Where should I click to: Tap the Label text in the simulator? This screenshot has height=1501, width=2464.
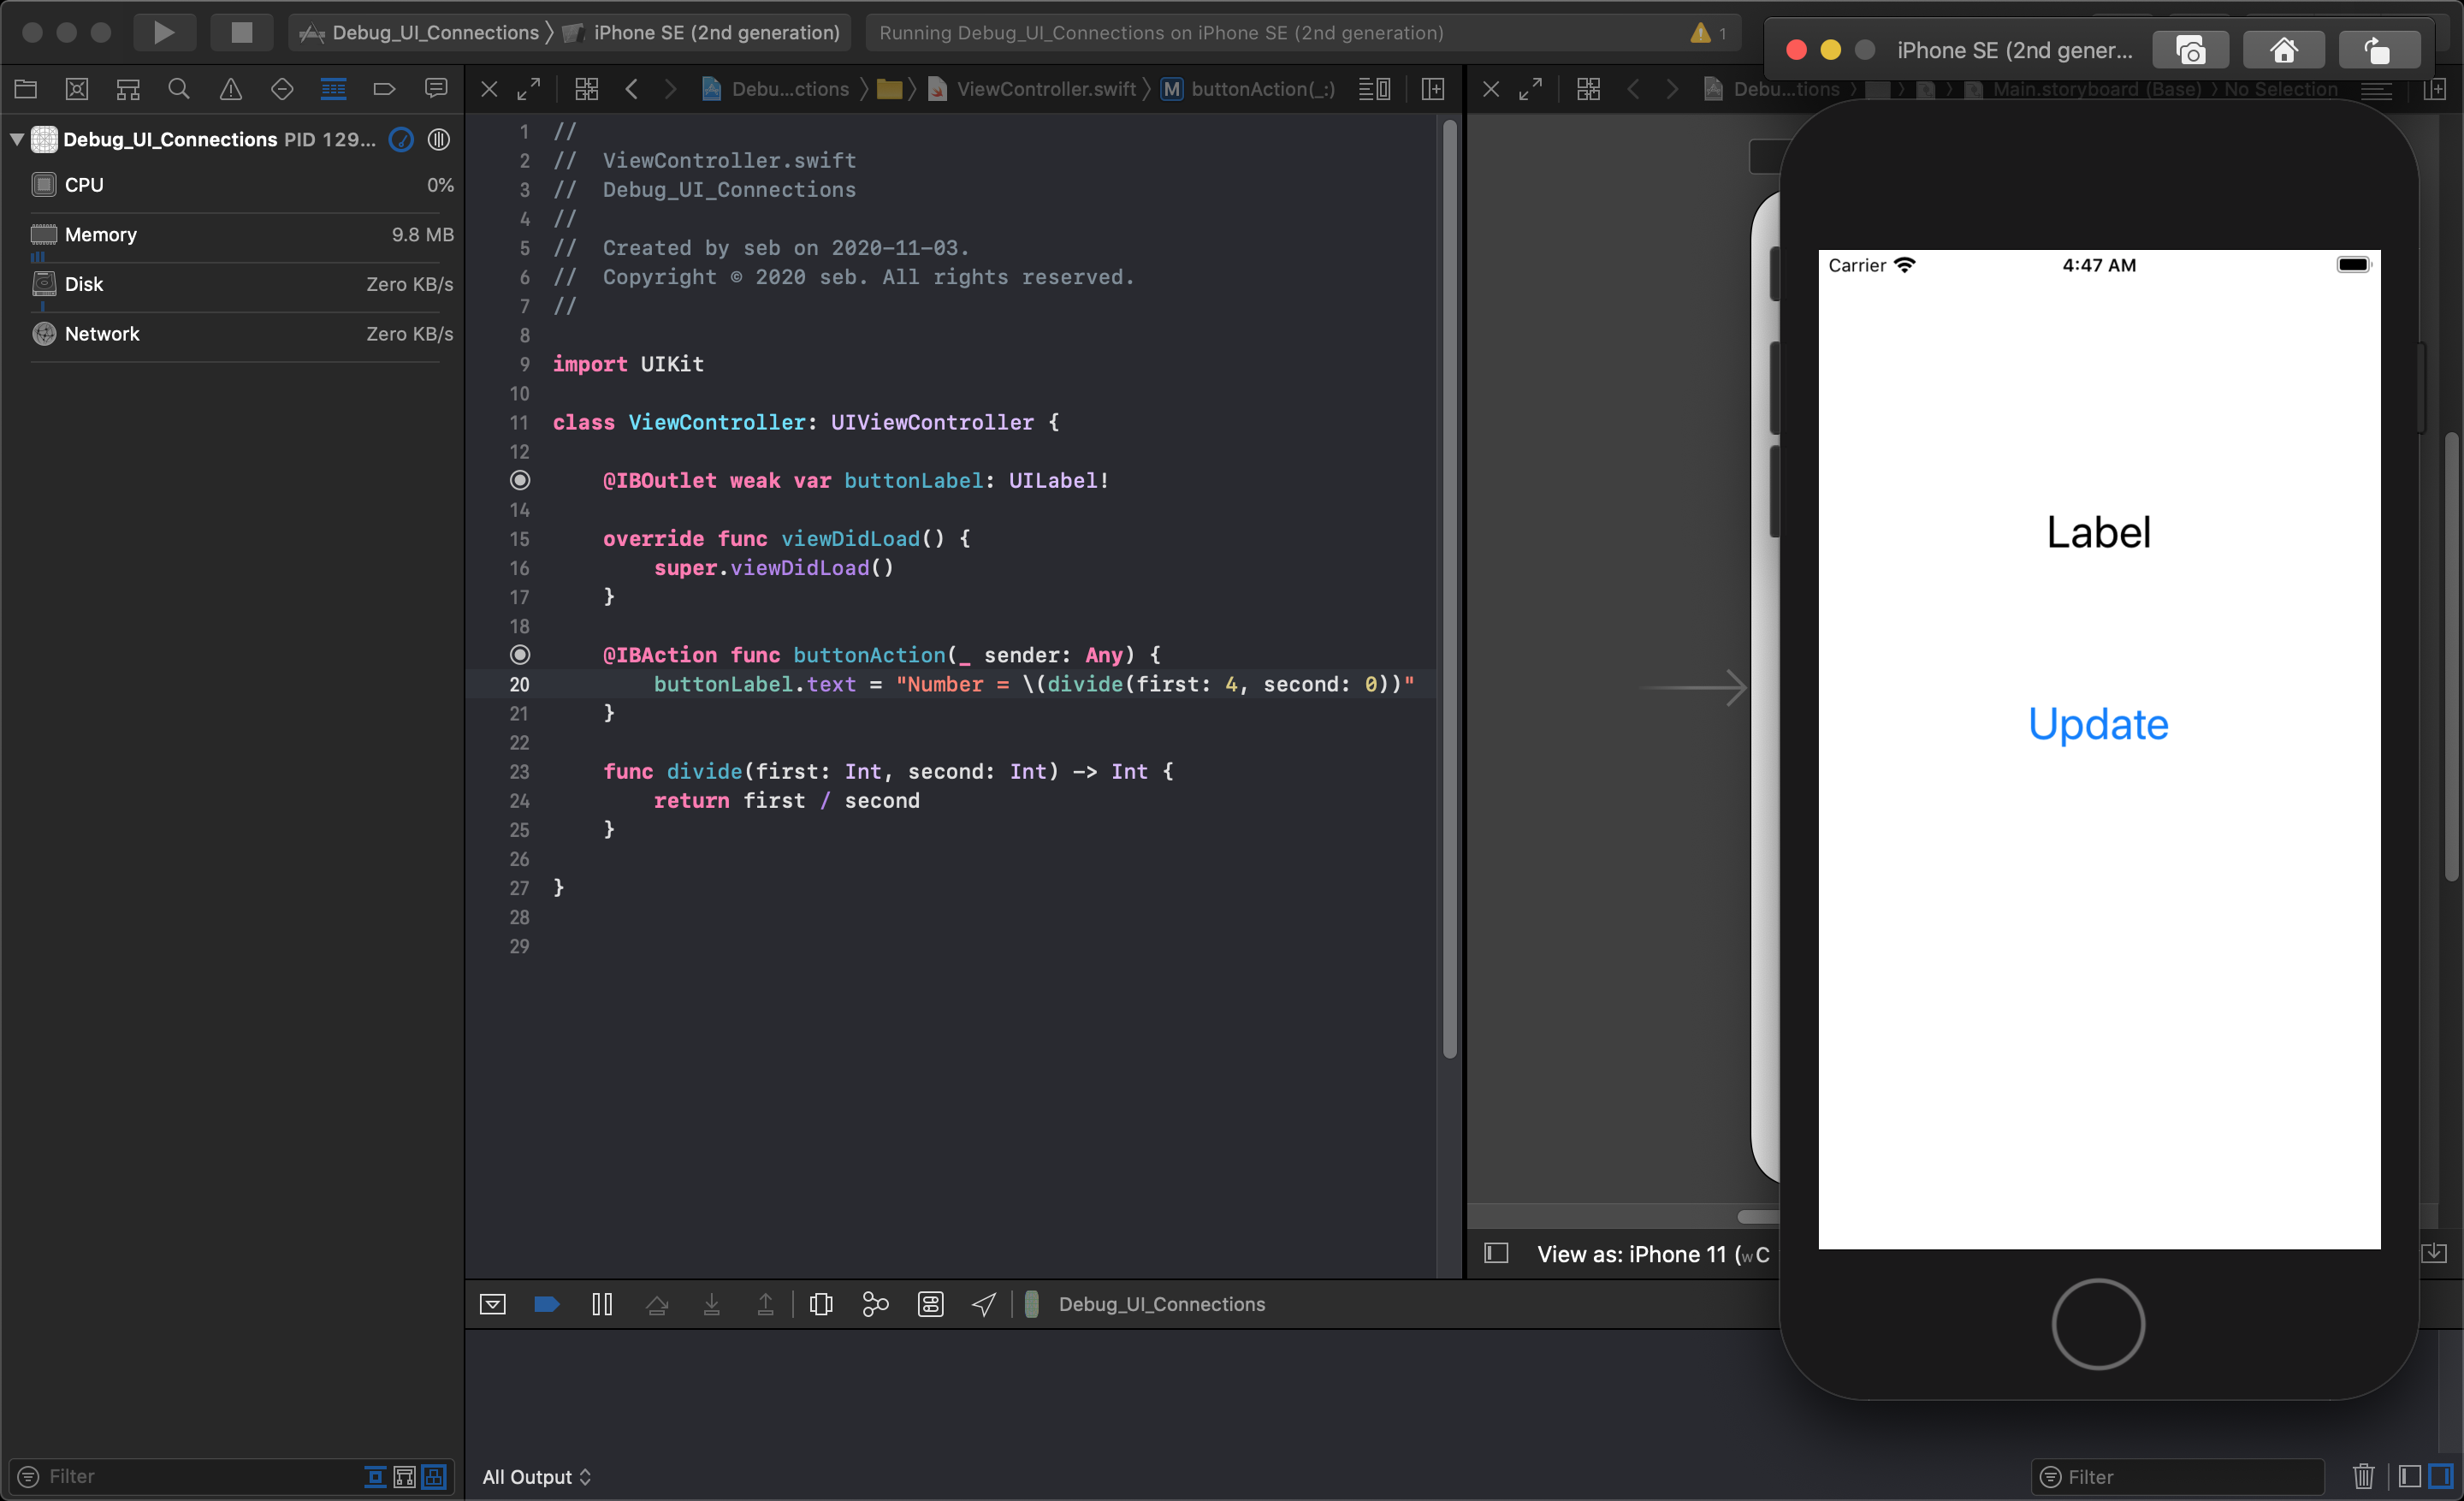coord(2098,532)
